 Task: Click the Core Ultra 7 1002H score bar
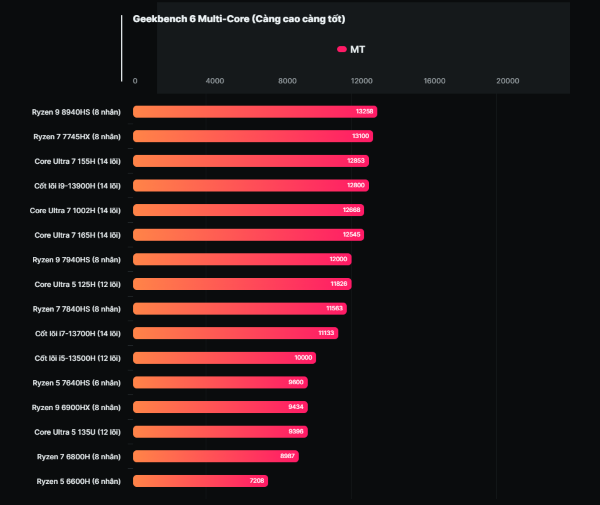(248, 210)
